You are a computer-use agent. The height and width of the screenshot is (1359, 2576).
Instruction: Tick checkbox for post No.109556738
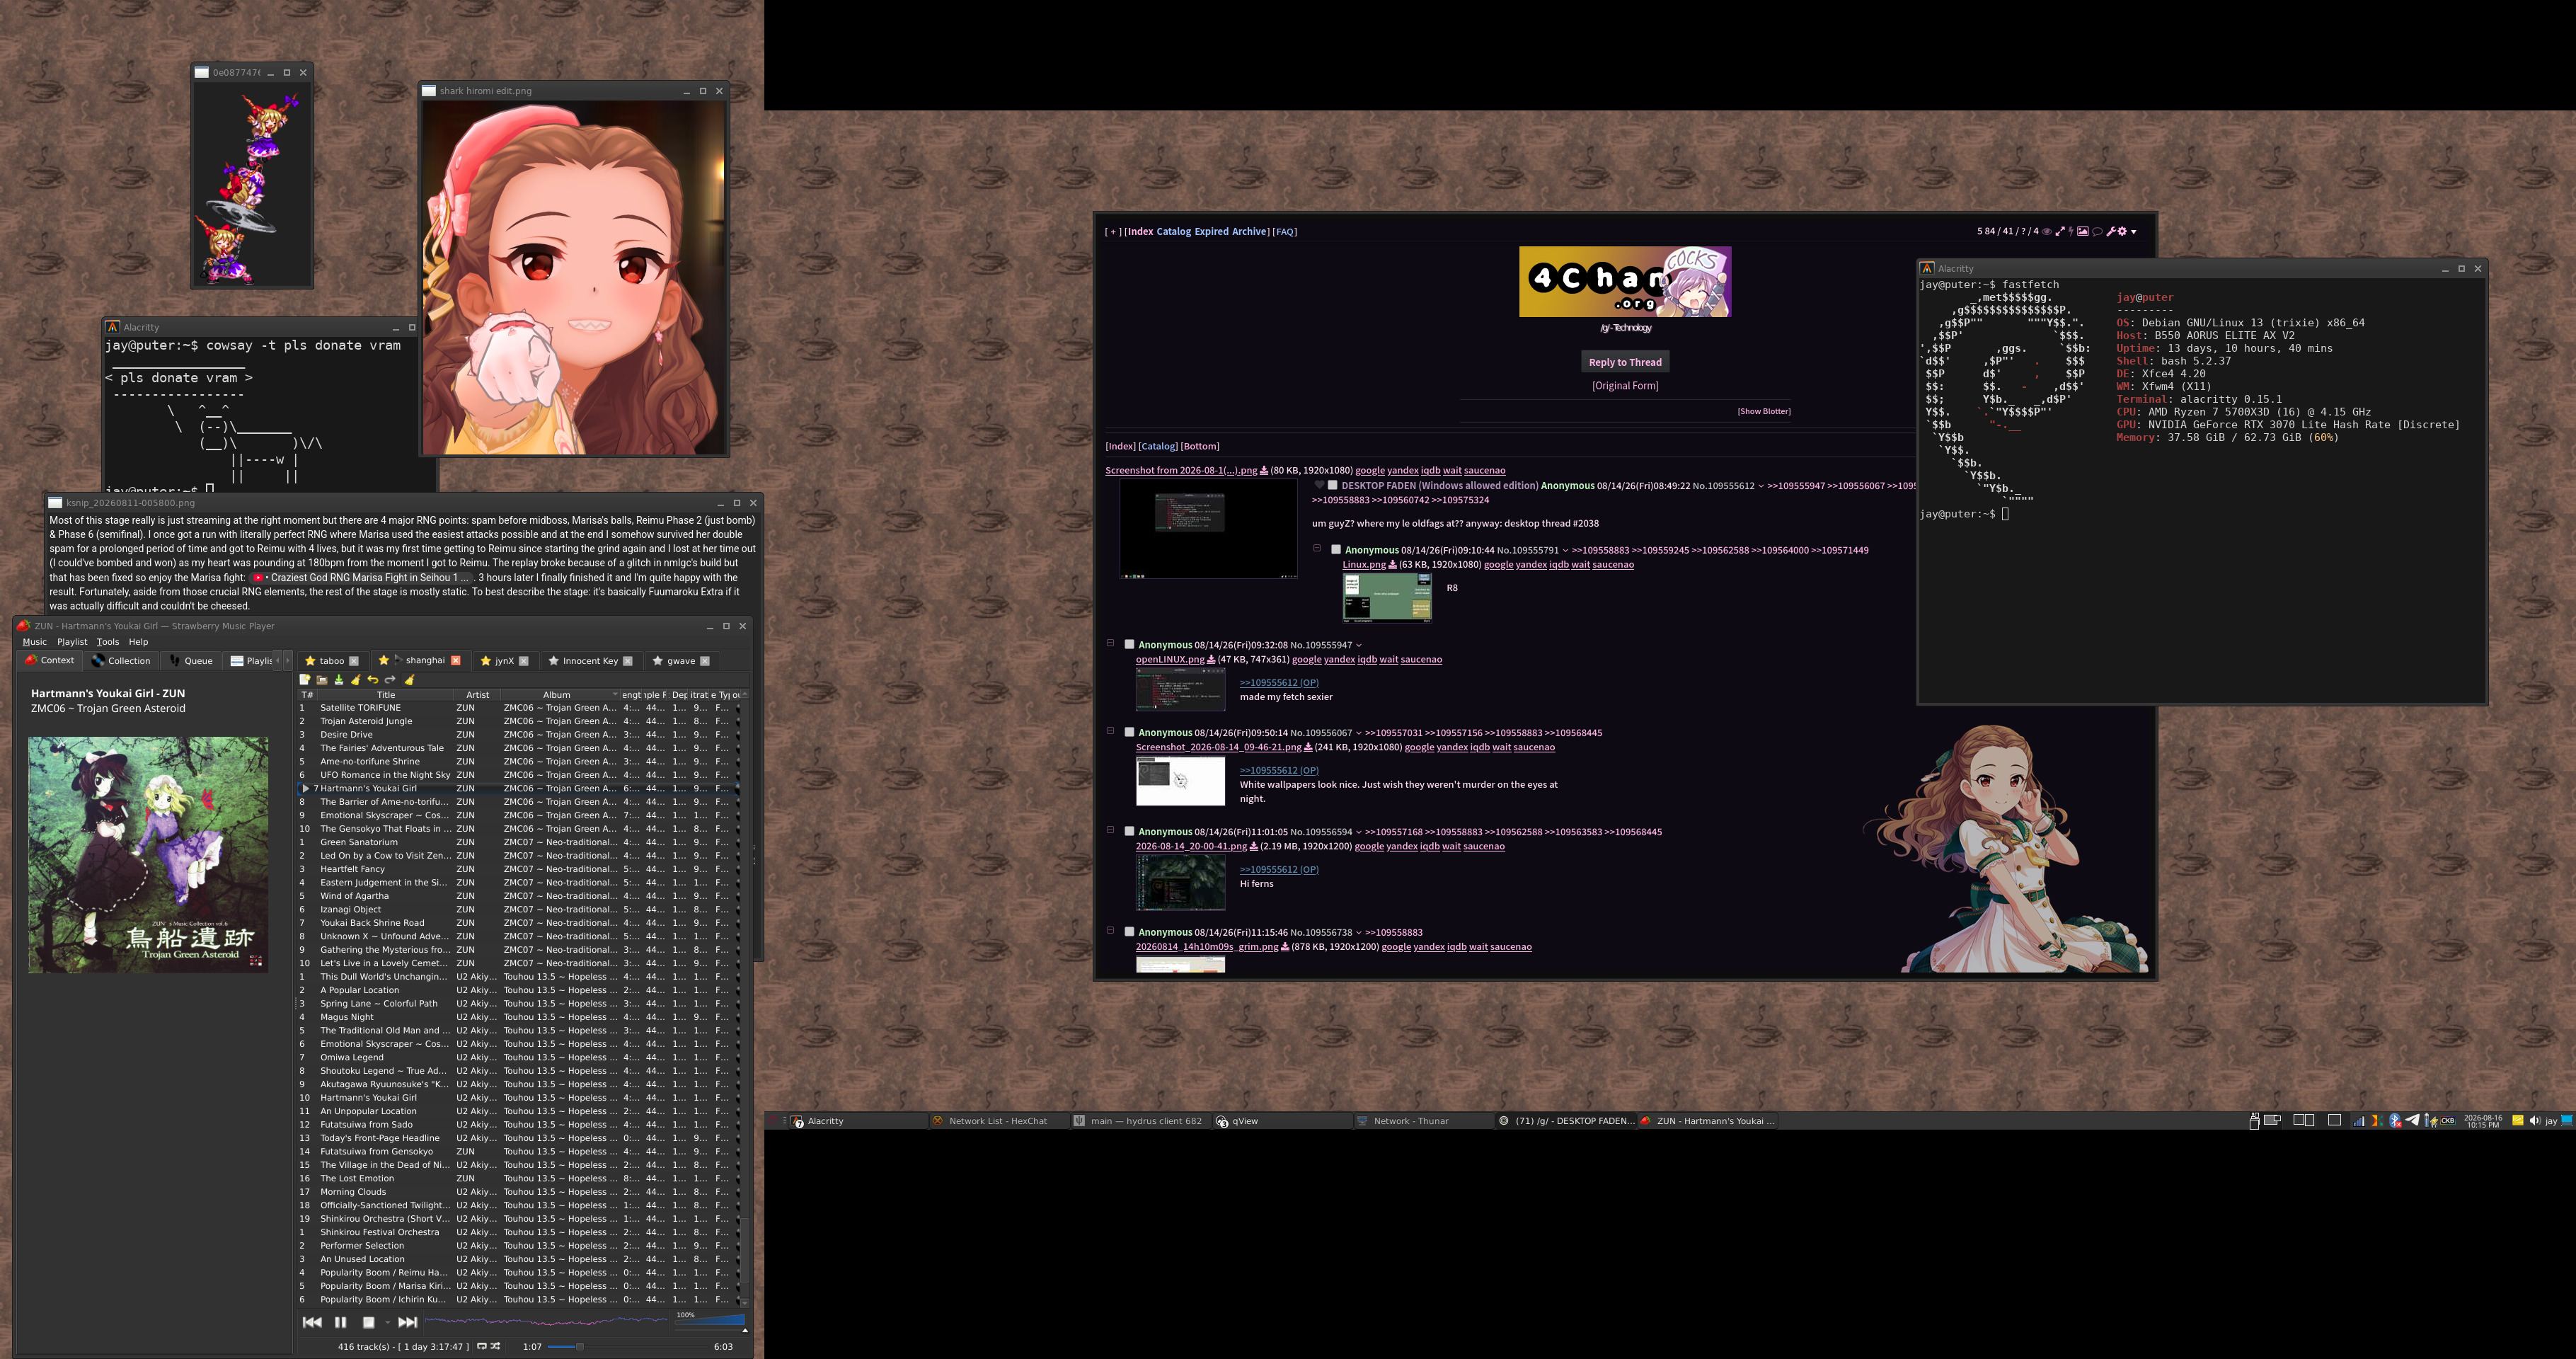click(x=1129, y=932)
